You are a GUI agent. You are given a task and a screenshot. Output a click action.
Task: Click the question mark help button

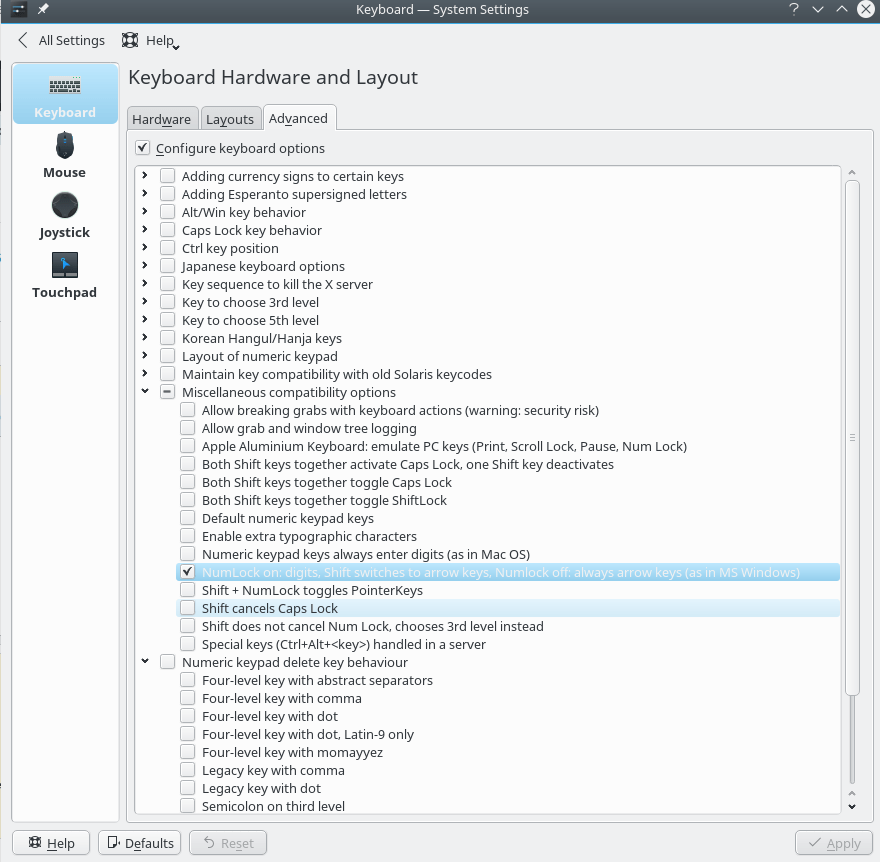click(793, 9)
